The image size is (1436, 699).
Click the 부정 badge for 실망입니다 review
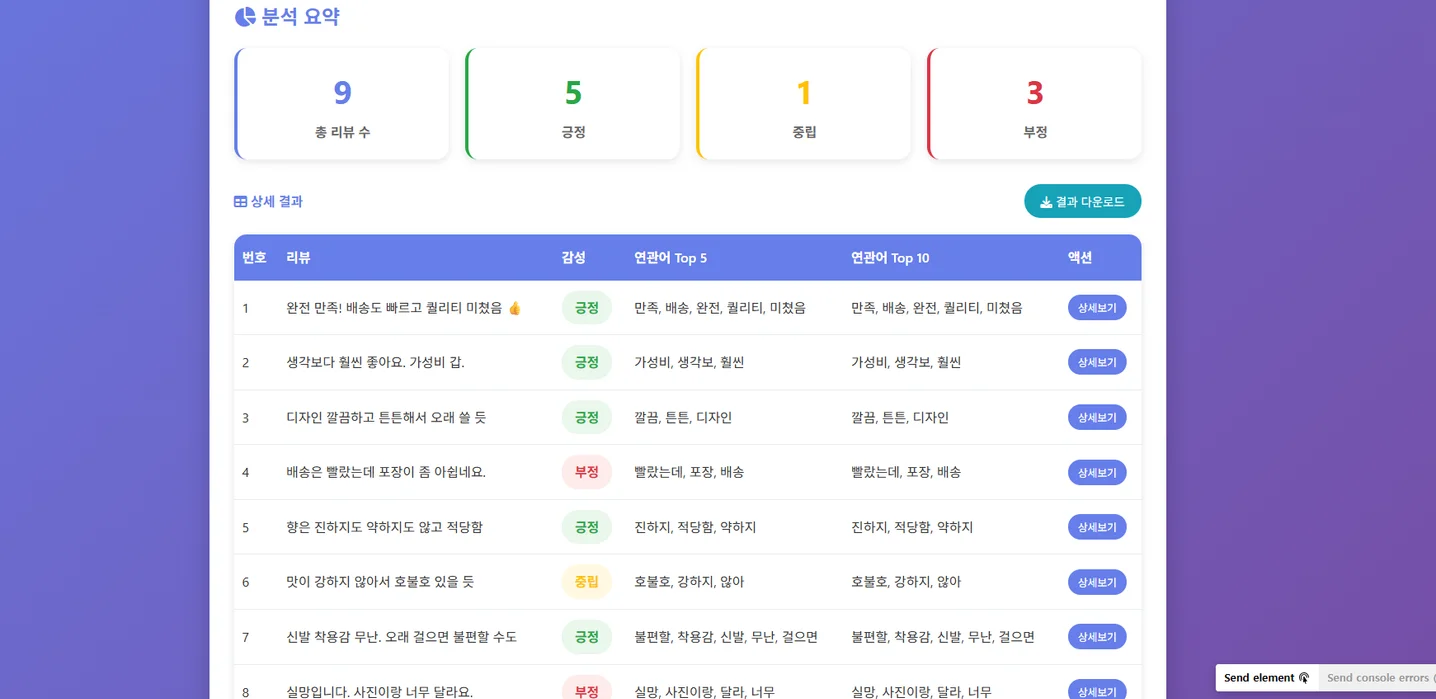(x=587, y=688)
